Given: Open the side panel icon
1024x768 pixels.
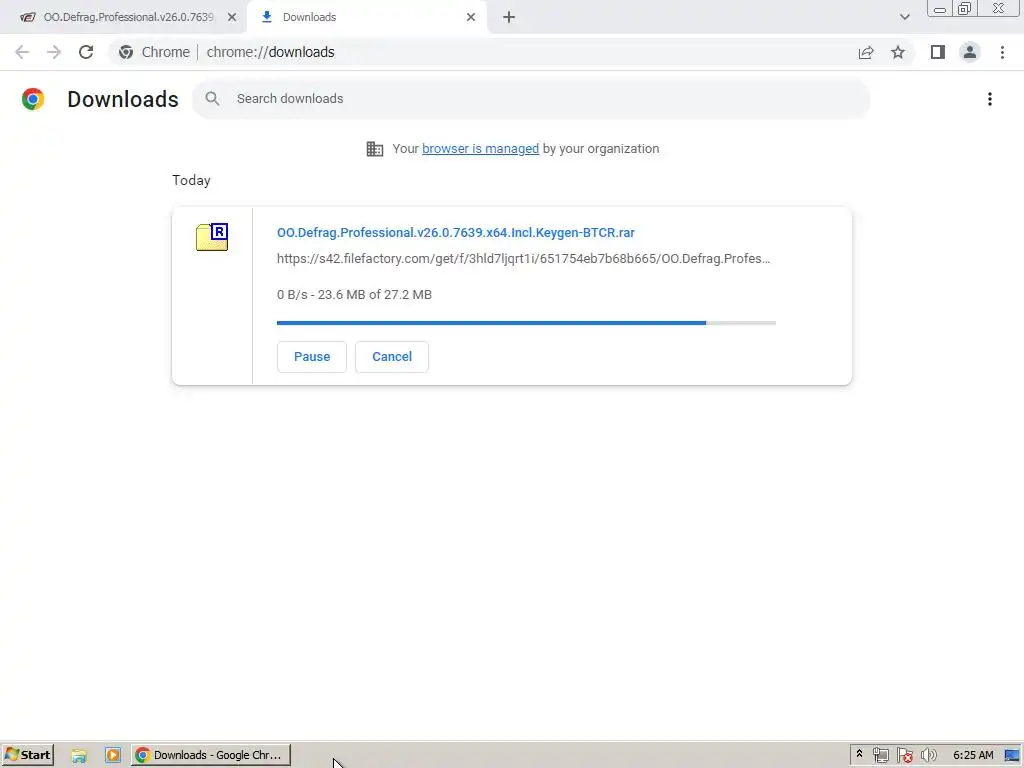Looking at the screenshot, I should (938, 52).
